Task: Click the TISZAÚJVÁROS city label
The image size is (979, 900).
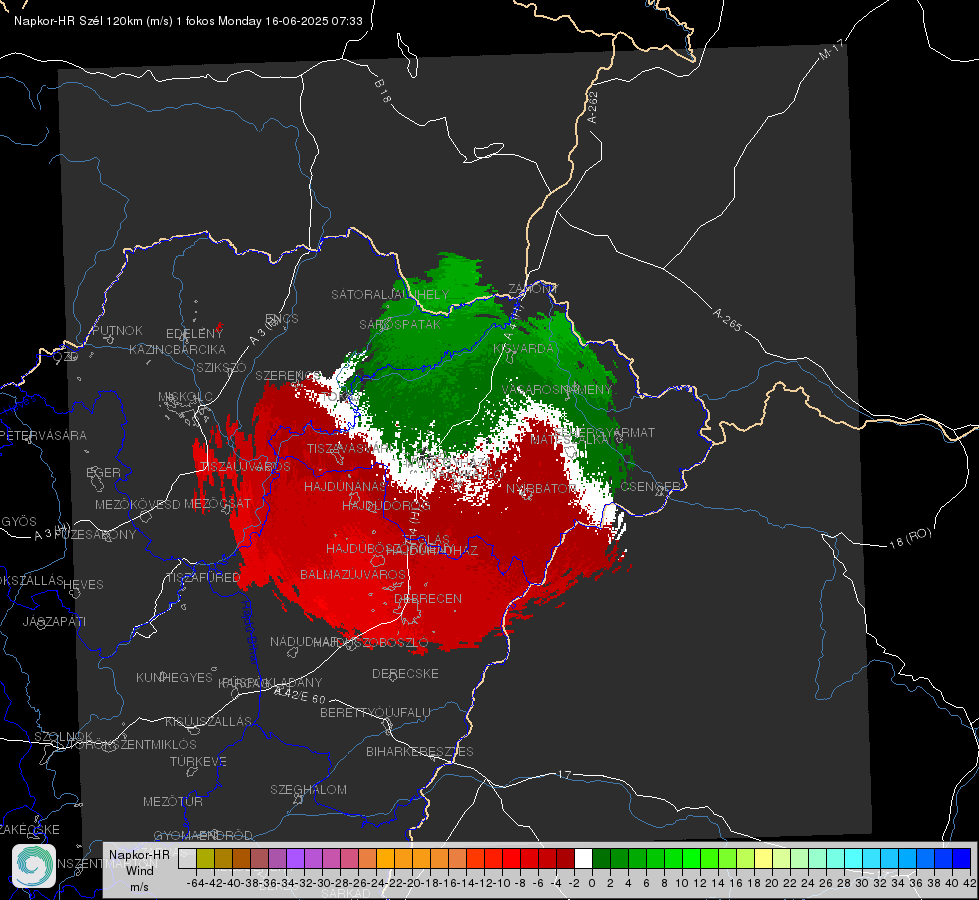Action: 245,467
